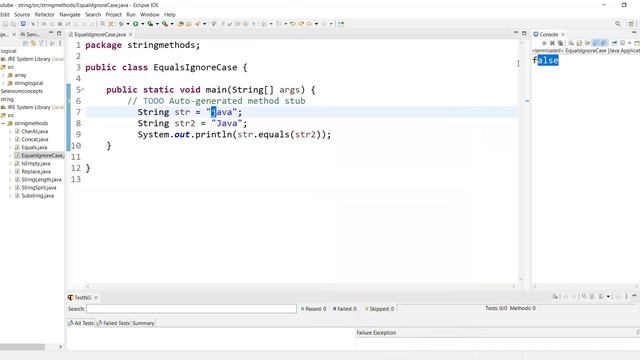Click the New Java Package icon

point(180,24)
